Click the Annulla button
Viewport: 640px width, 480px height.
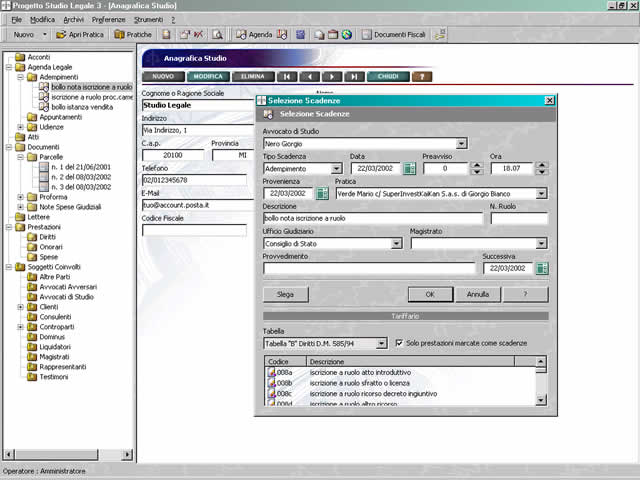[x=478, y=294]
